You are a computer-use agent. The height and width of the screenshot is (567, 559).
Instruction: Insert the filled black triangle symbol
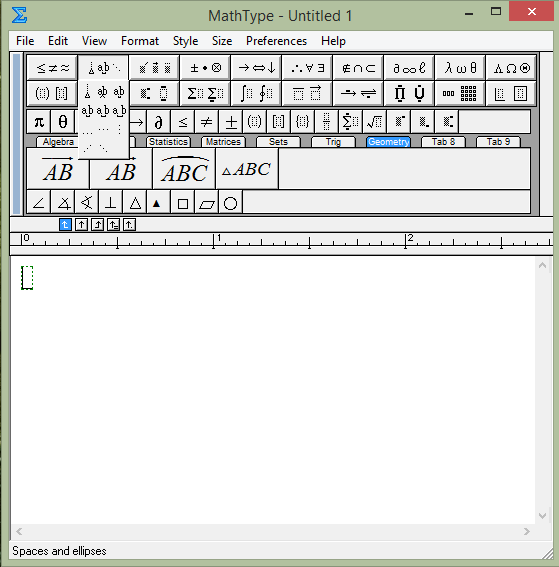[158, 202]
